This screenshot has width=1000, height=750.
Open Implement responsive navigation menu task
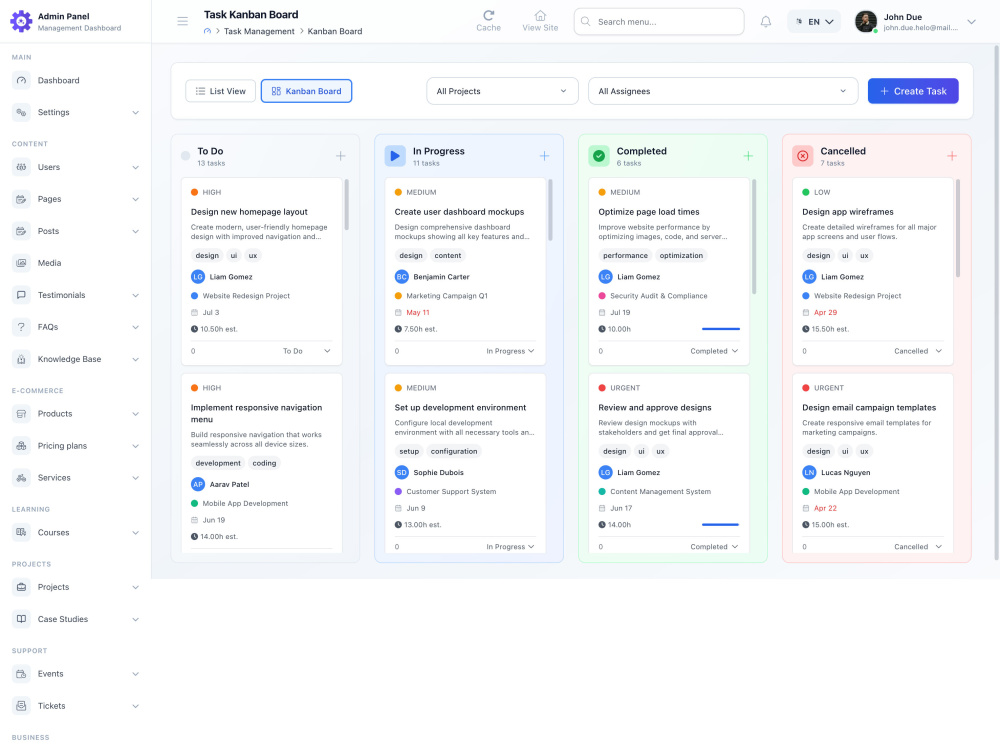click(256, 413)
